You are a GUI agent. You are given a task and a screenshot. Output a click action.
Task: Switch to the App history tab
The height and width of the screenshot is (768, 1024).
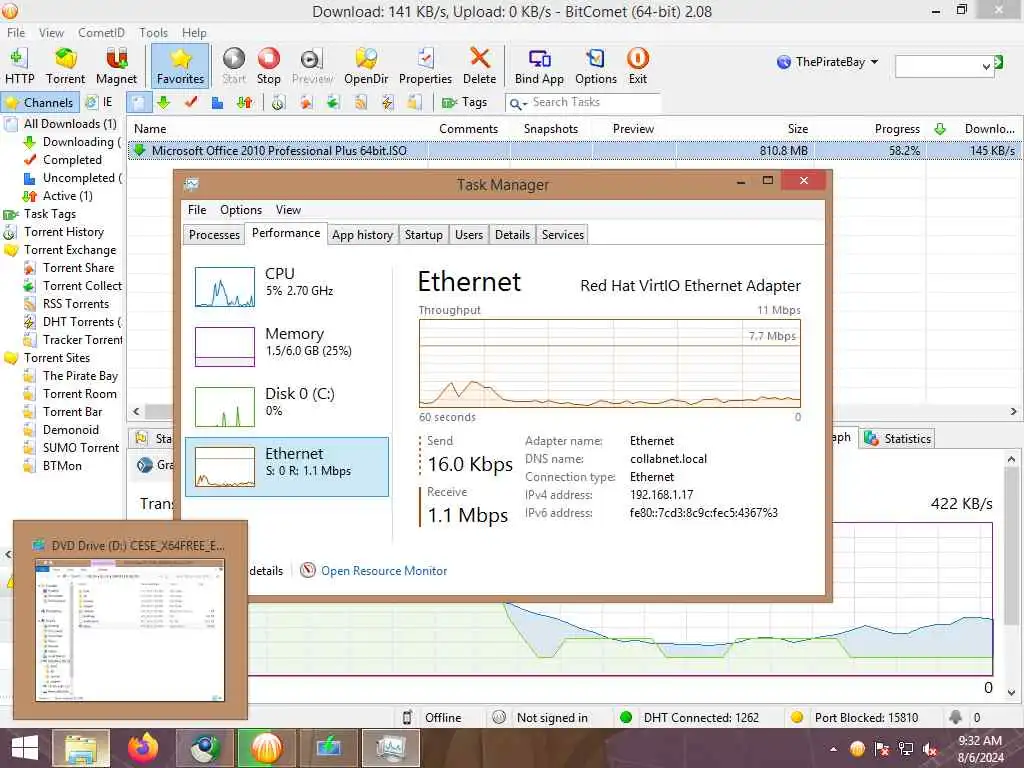coord(362,234)
